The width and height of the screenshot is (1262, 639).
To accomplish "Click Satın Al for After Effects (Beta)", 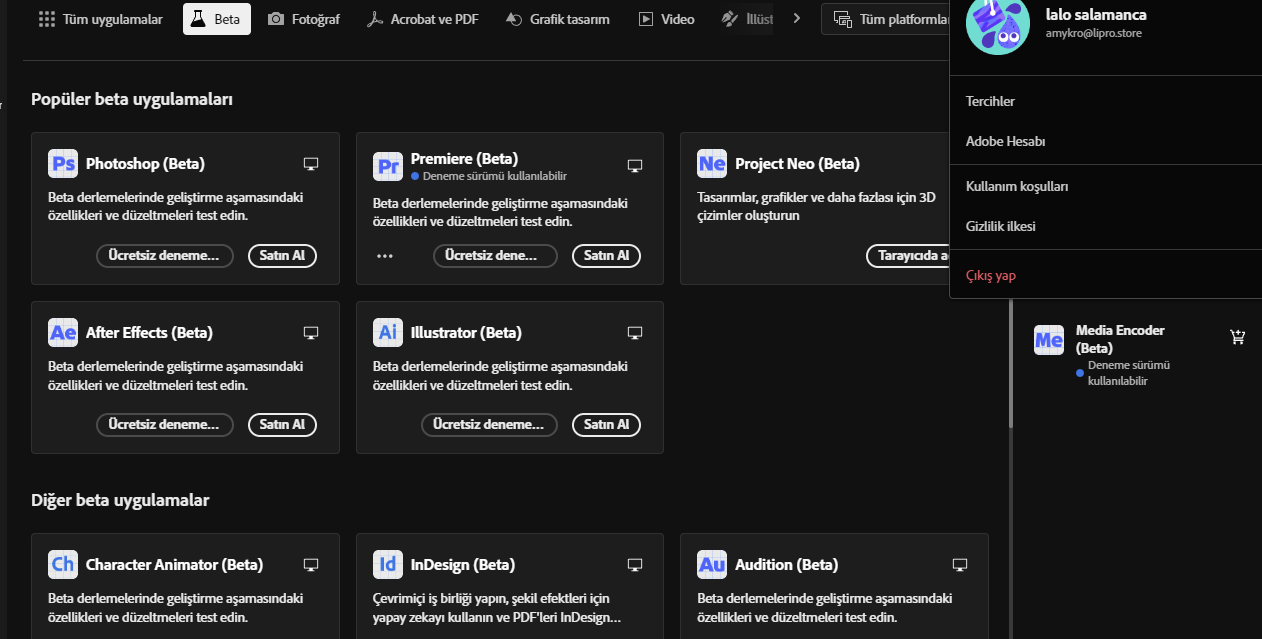I will (x=282, y=425).
